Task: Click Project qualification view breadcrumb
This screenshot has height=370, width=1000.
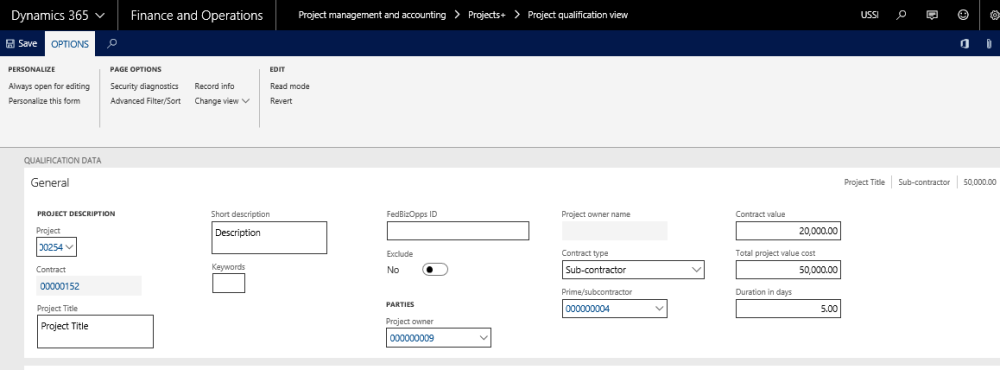Action: click(578, 15)
